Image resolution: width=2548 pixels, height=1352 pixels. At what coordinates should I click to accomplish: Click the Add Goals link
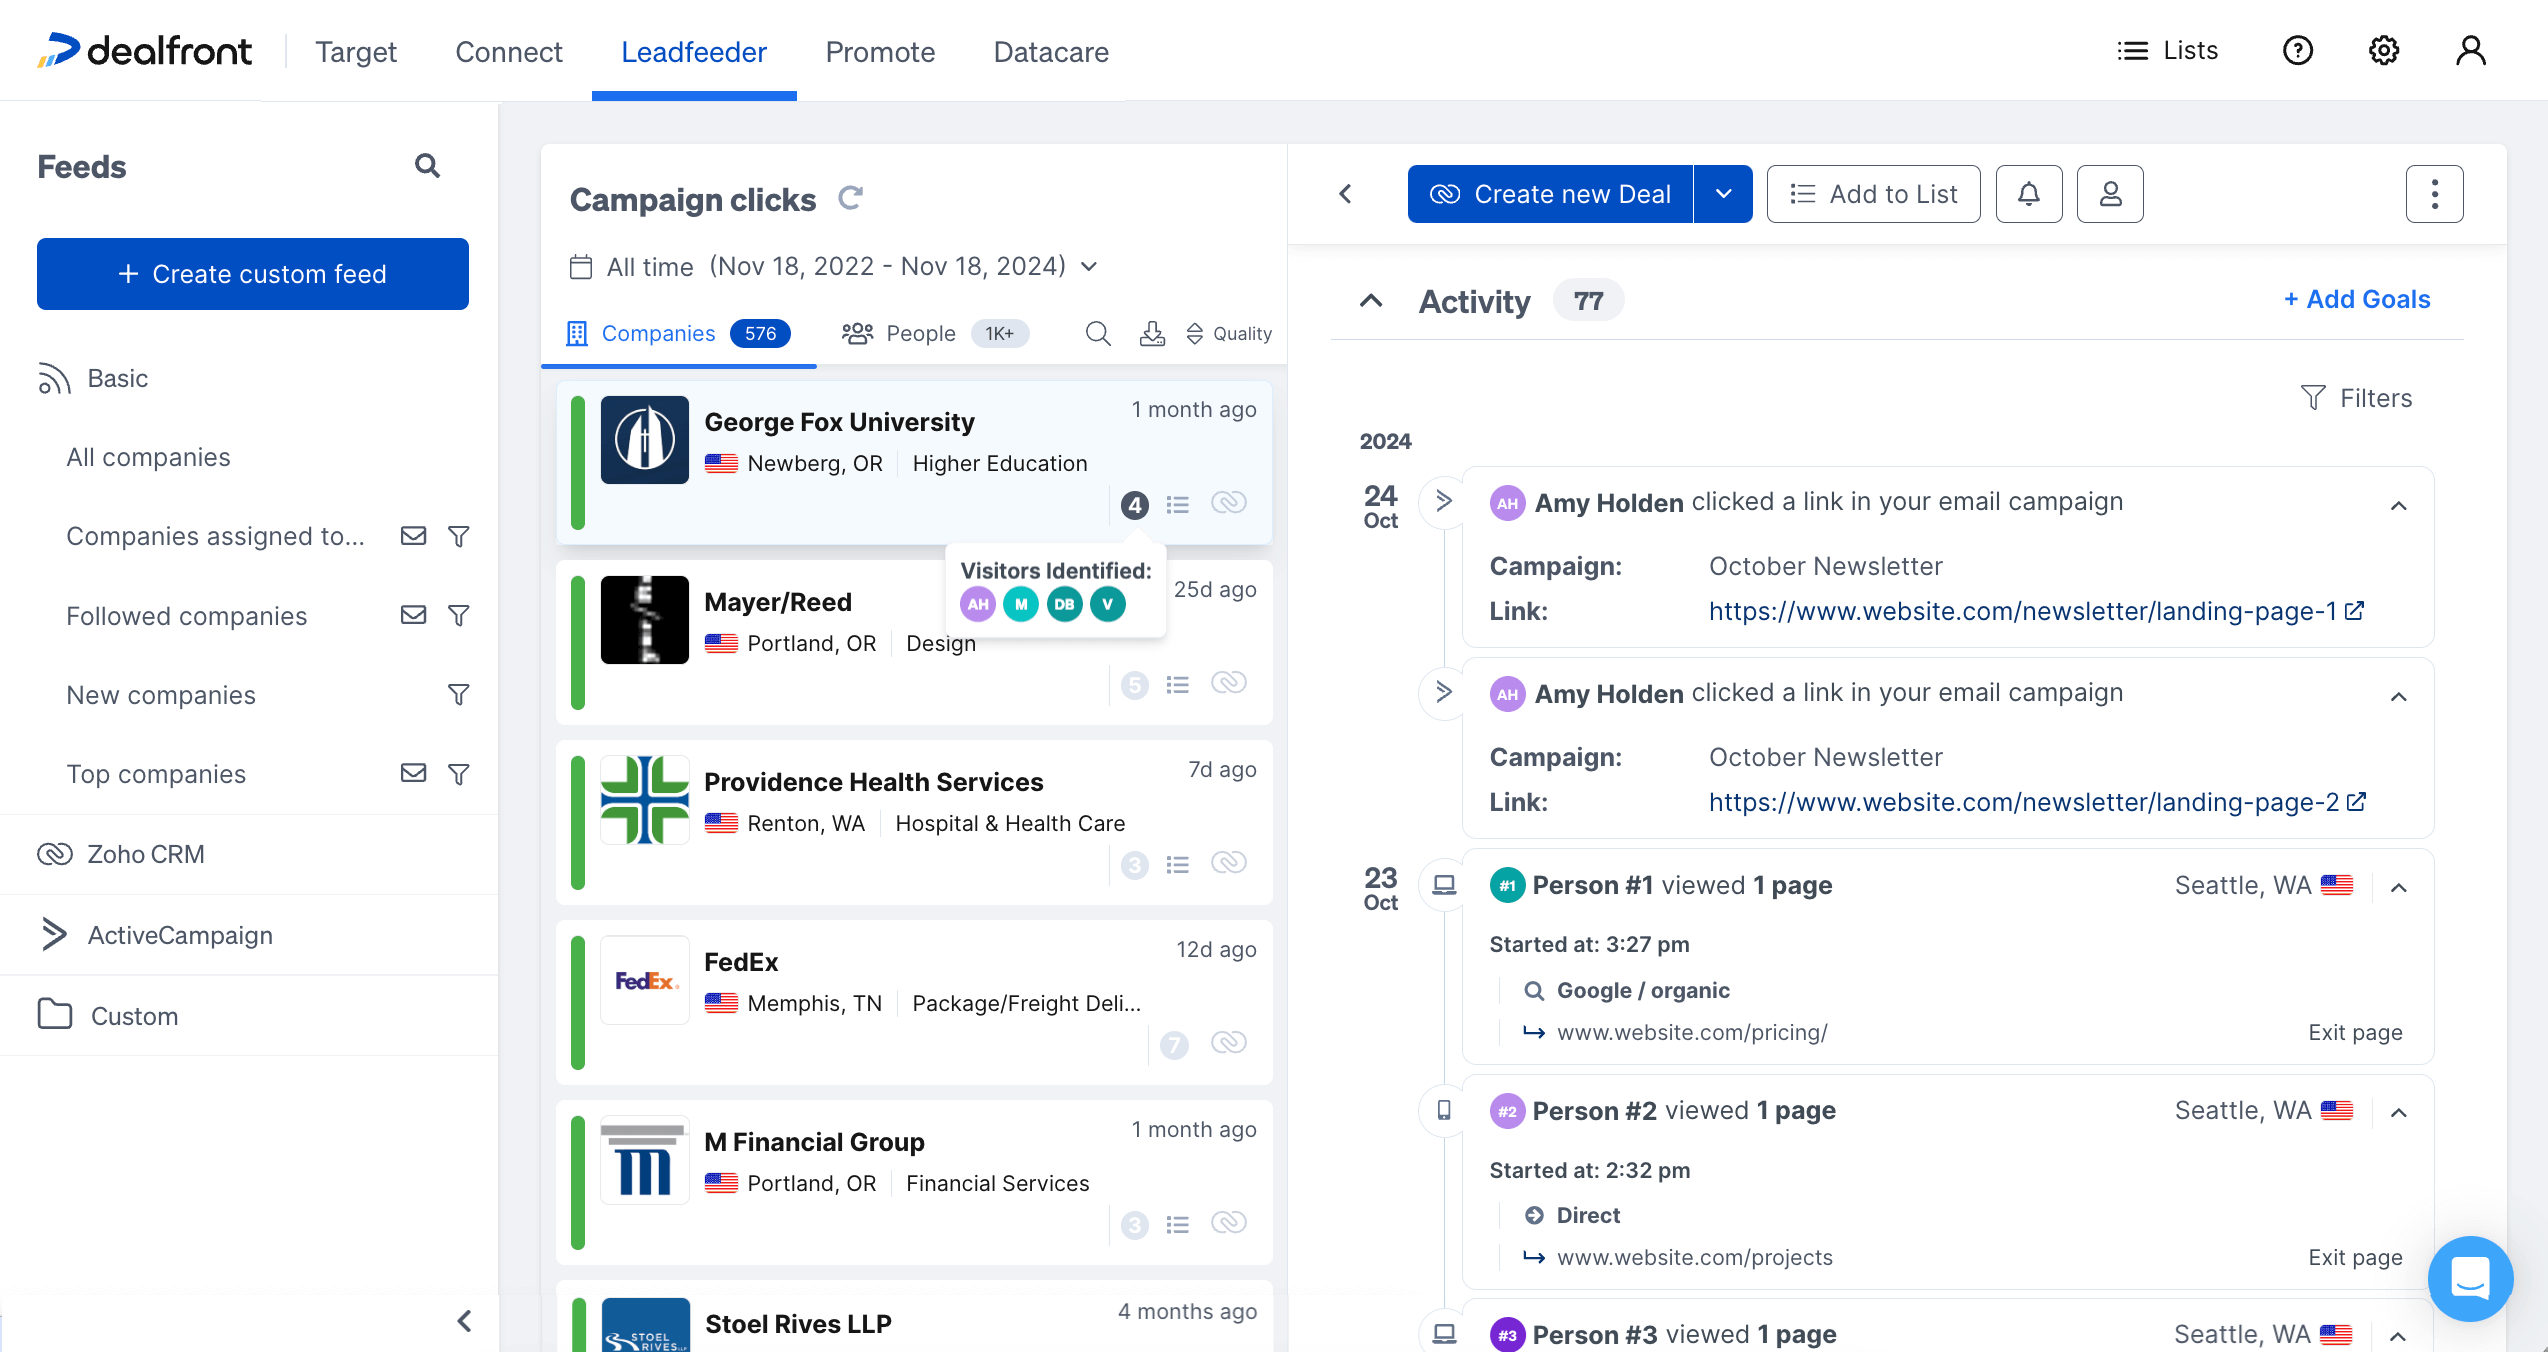click(2356, 299)
